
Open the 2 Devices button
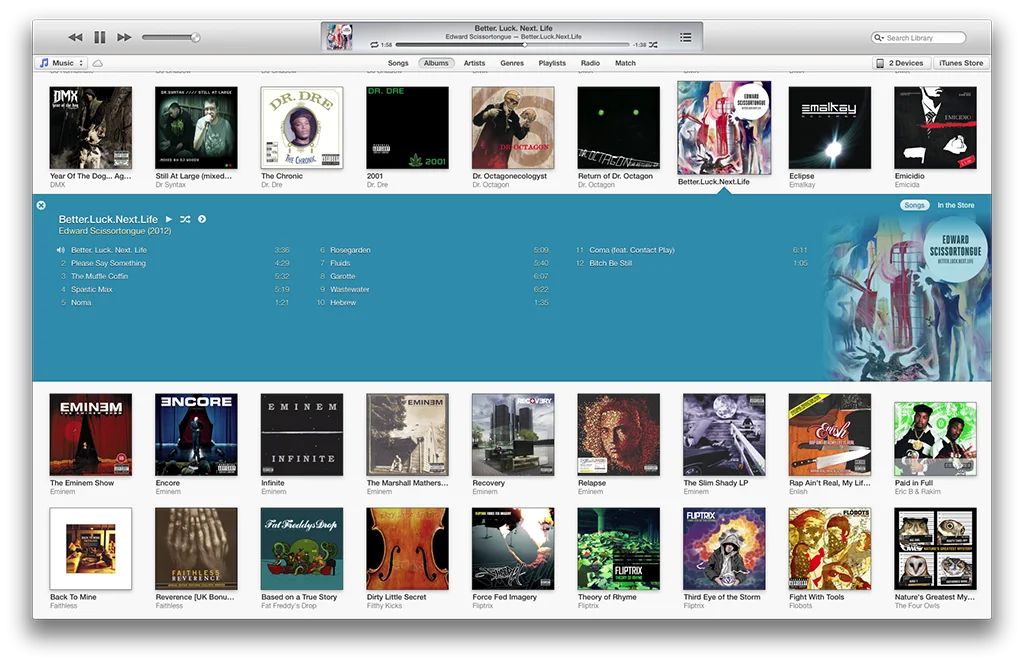(900, 63)
